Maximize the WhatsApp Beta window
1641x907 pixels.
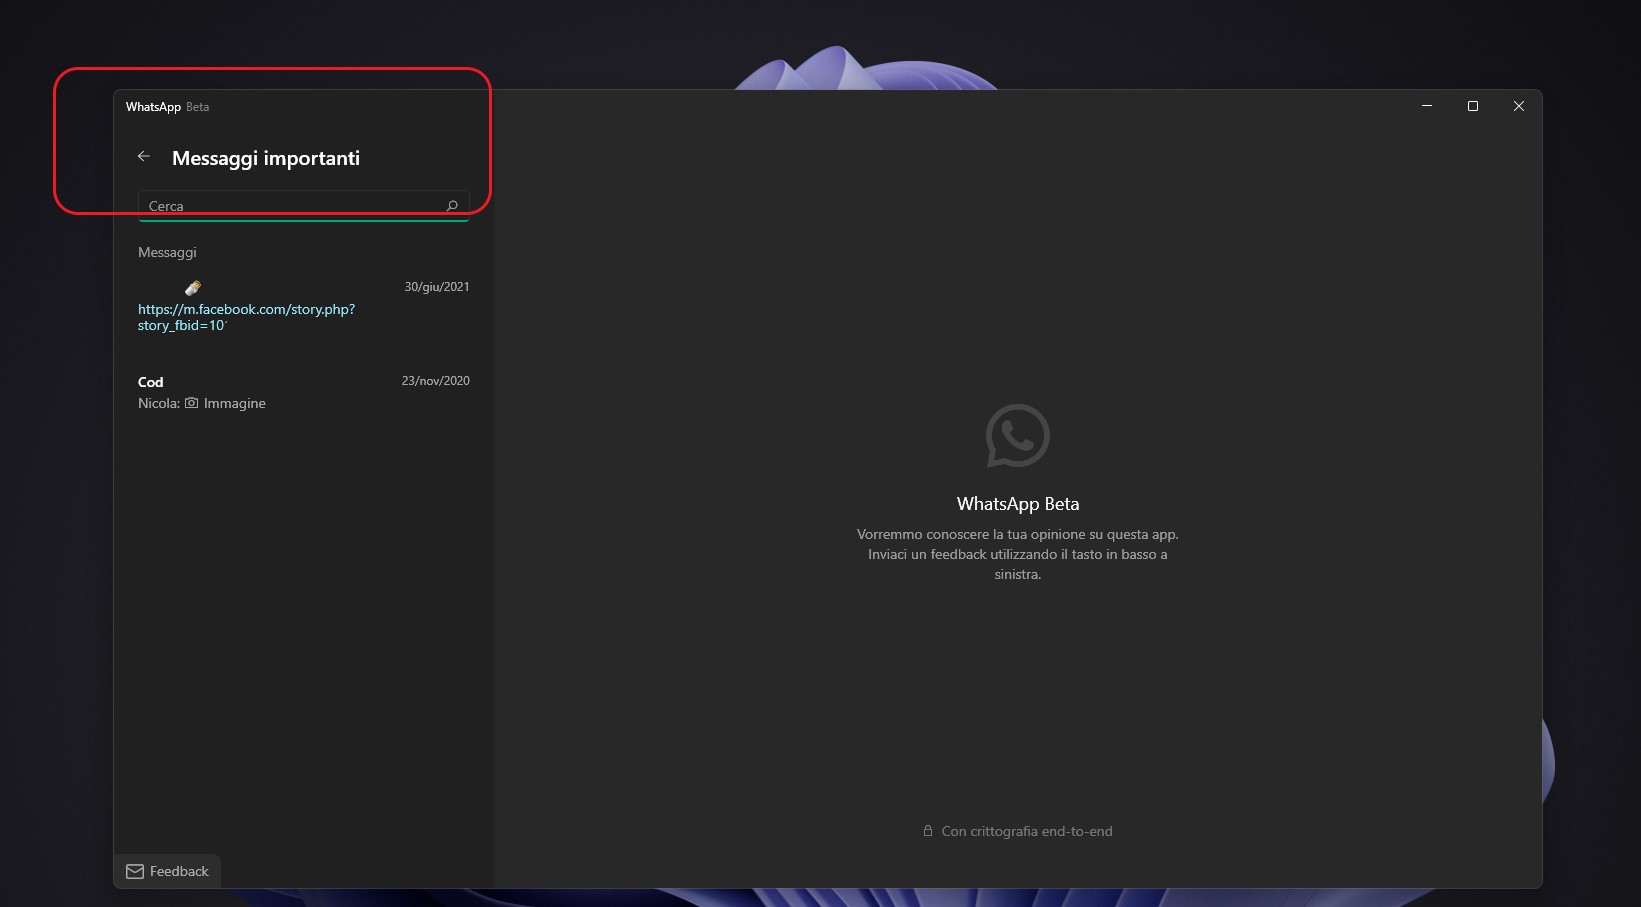tap(1473, 106)
